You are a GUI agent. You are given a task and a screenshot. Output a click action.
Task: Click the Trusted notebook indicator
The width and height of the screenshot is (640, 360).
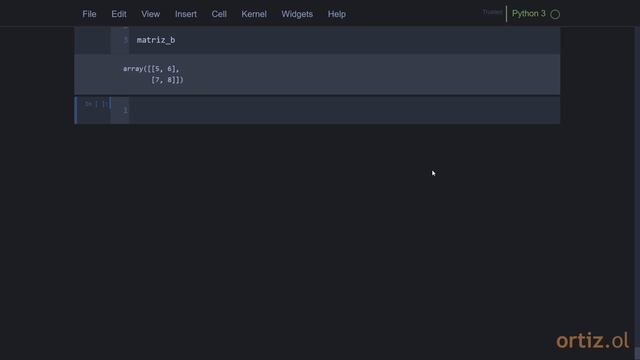pyautogui.click(x=492, y=12)
